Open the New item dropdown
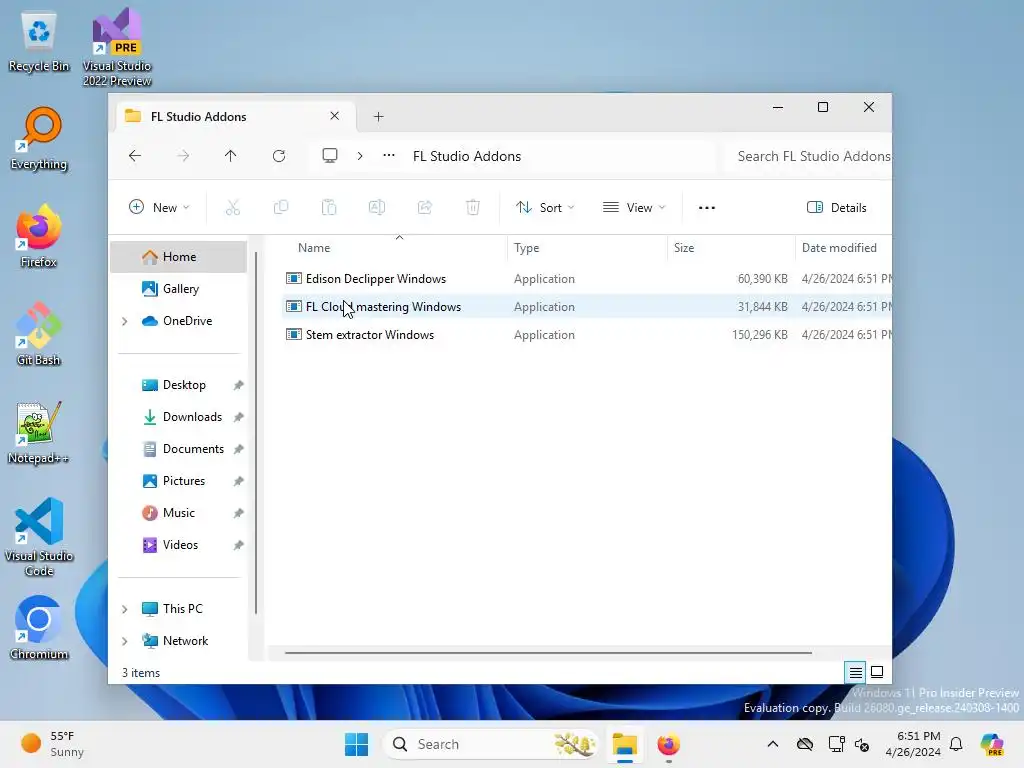The height and width of the screenshot is (768, 1024). click(x=159, y=208)
